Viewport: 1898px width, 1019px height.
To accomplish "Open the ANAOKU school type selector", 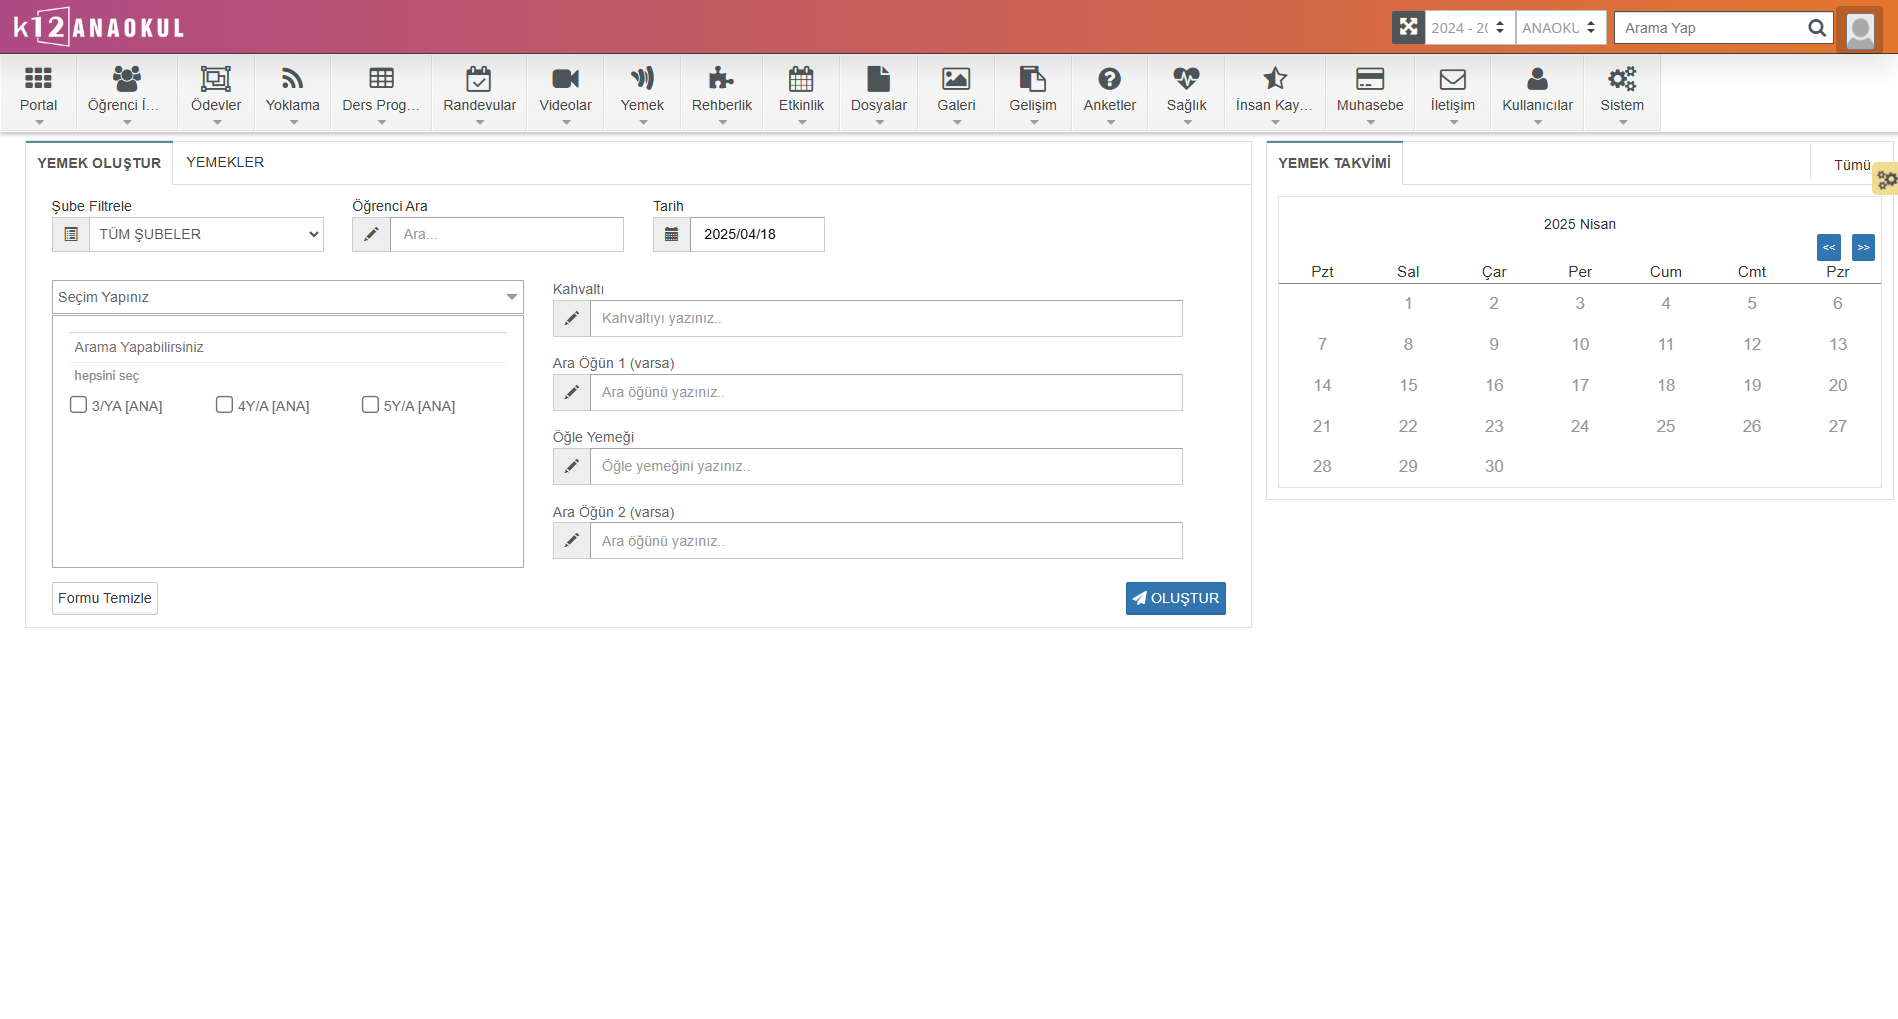I will click(x=1560, y=28).
